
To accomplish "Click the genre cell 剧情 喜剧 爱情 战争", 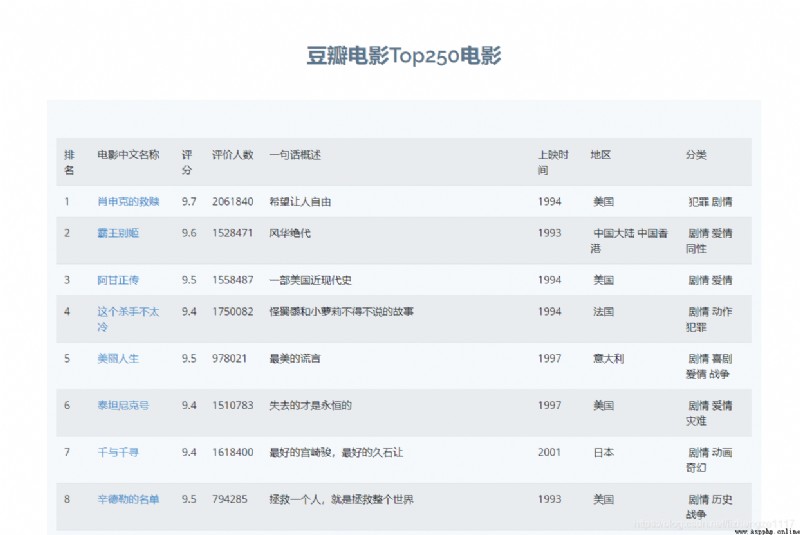I will click(x=709, y=366).
